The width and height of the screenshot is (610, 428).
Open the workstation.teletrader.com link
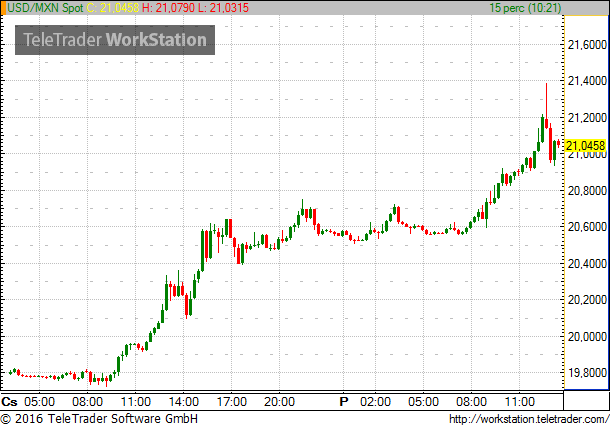pos(529,419)
